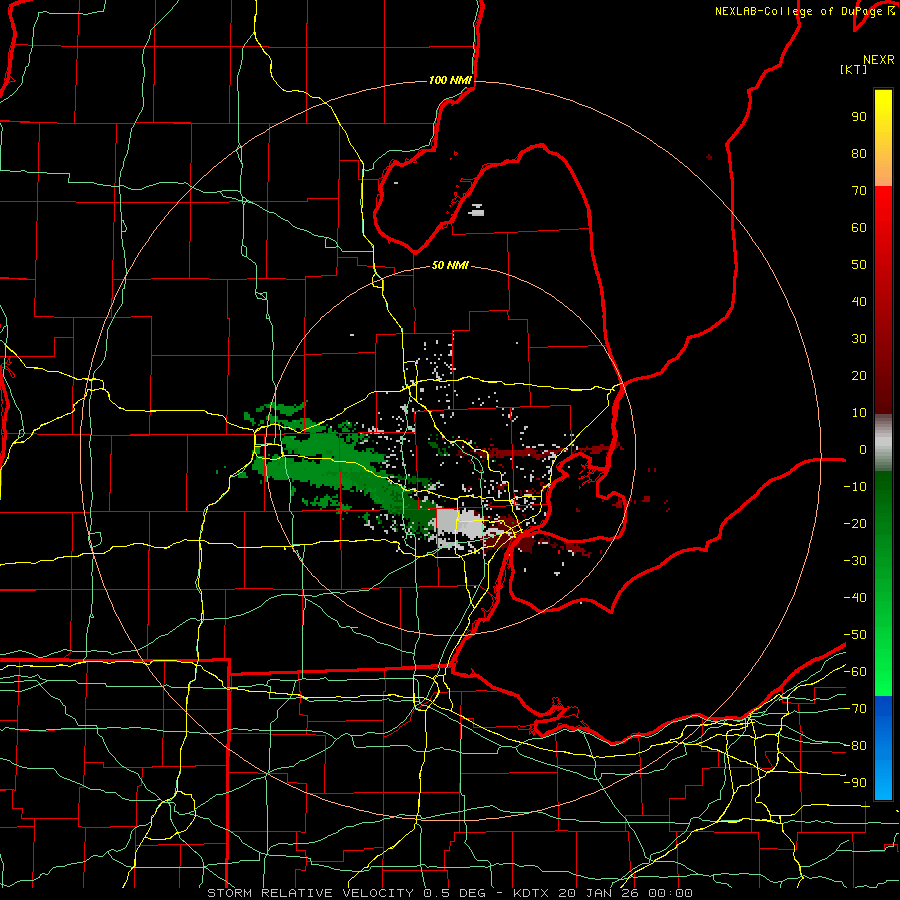
Task: Click the -50 value on the velocity scale
Action: tap(855, 635)
